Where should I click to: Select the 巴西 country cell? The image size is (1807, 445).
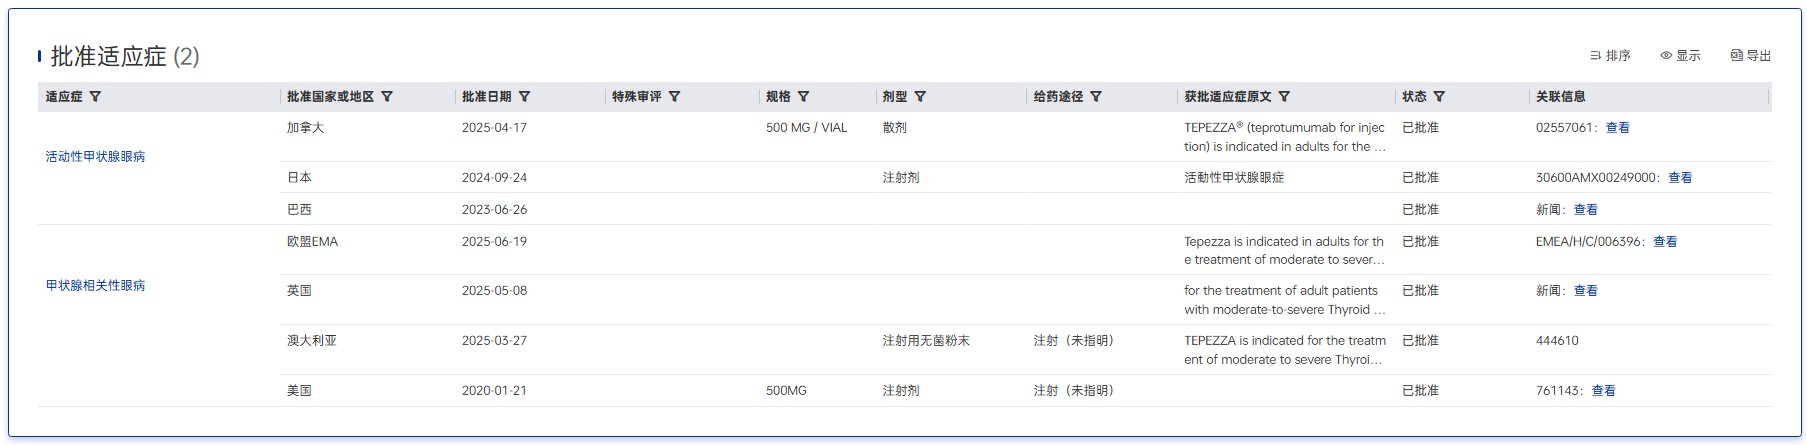(x=299, y=210)
